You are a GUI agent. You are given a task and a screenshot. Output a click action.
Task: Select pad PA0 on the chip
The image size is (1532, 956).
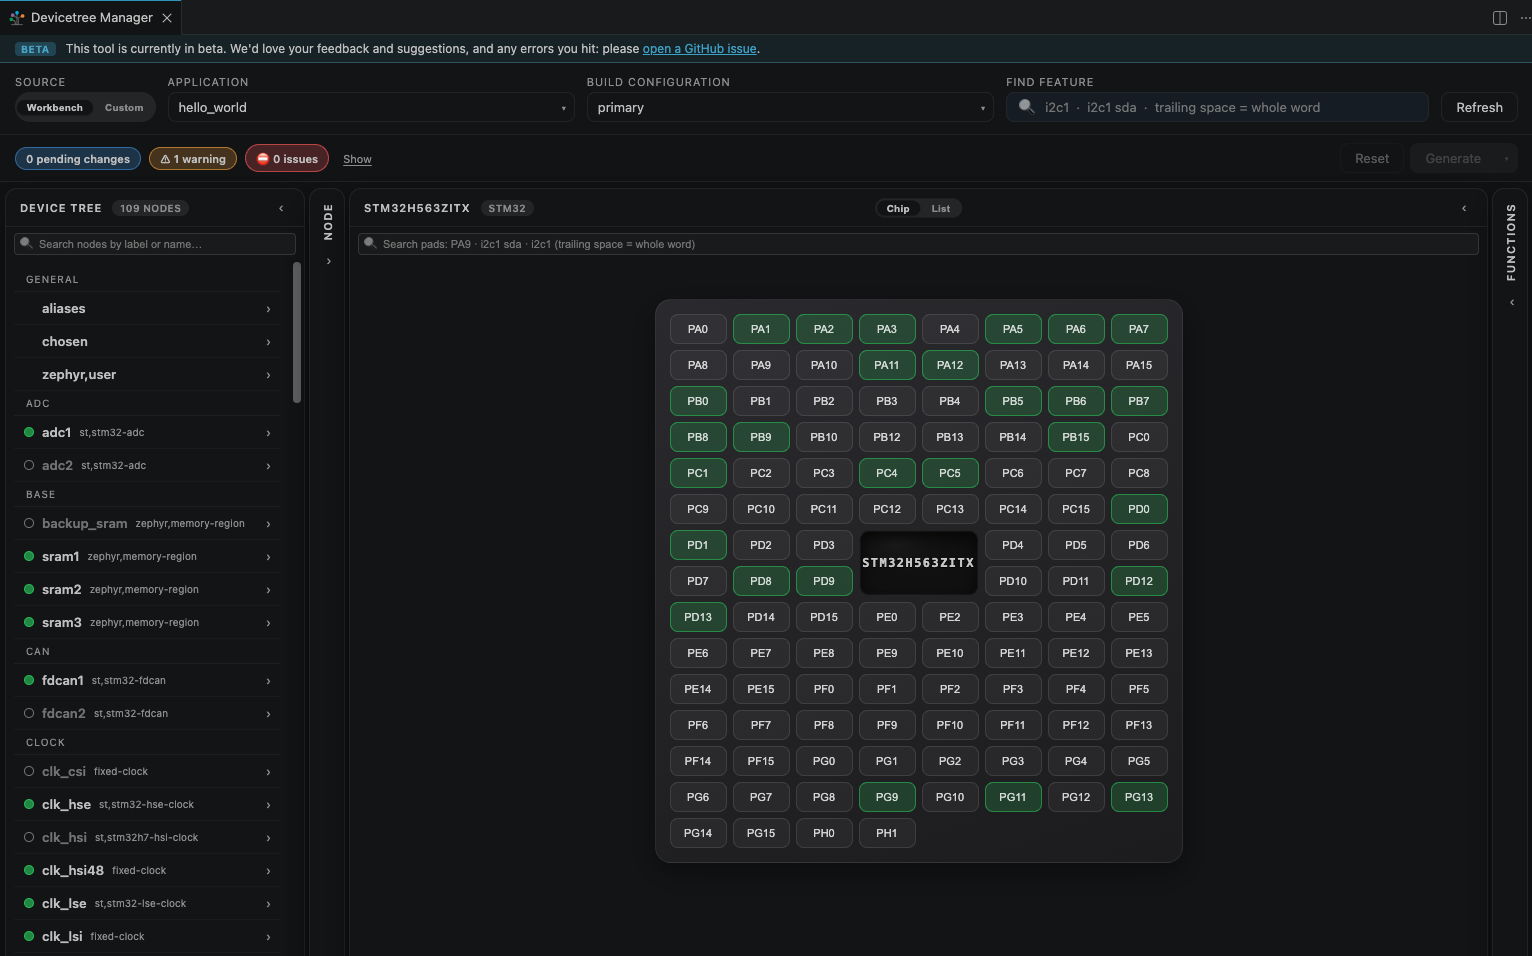(698, 329)
